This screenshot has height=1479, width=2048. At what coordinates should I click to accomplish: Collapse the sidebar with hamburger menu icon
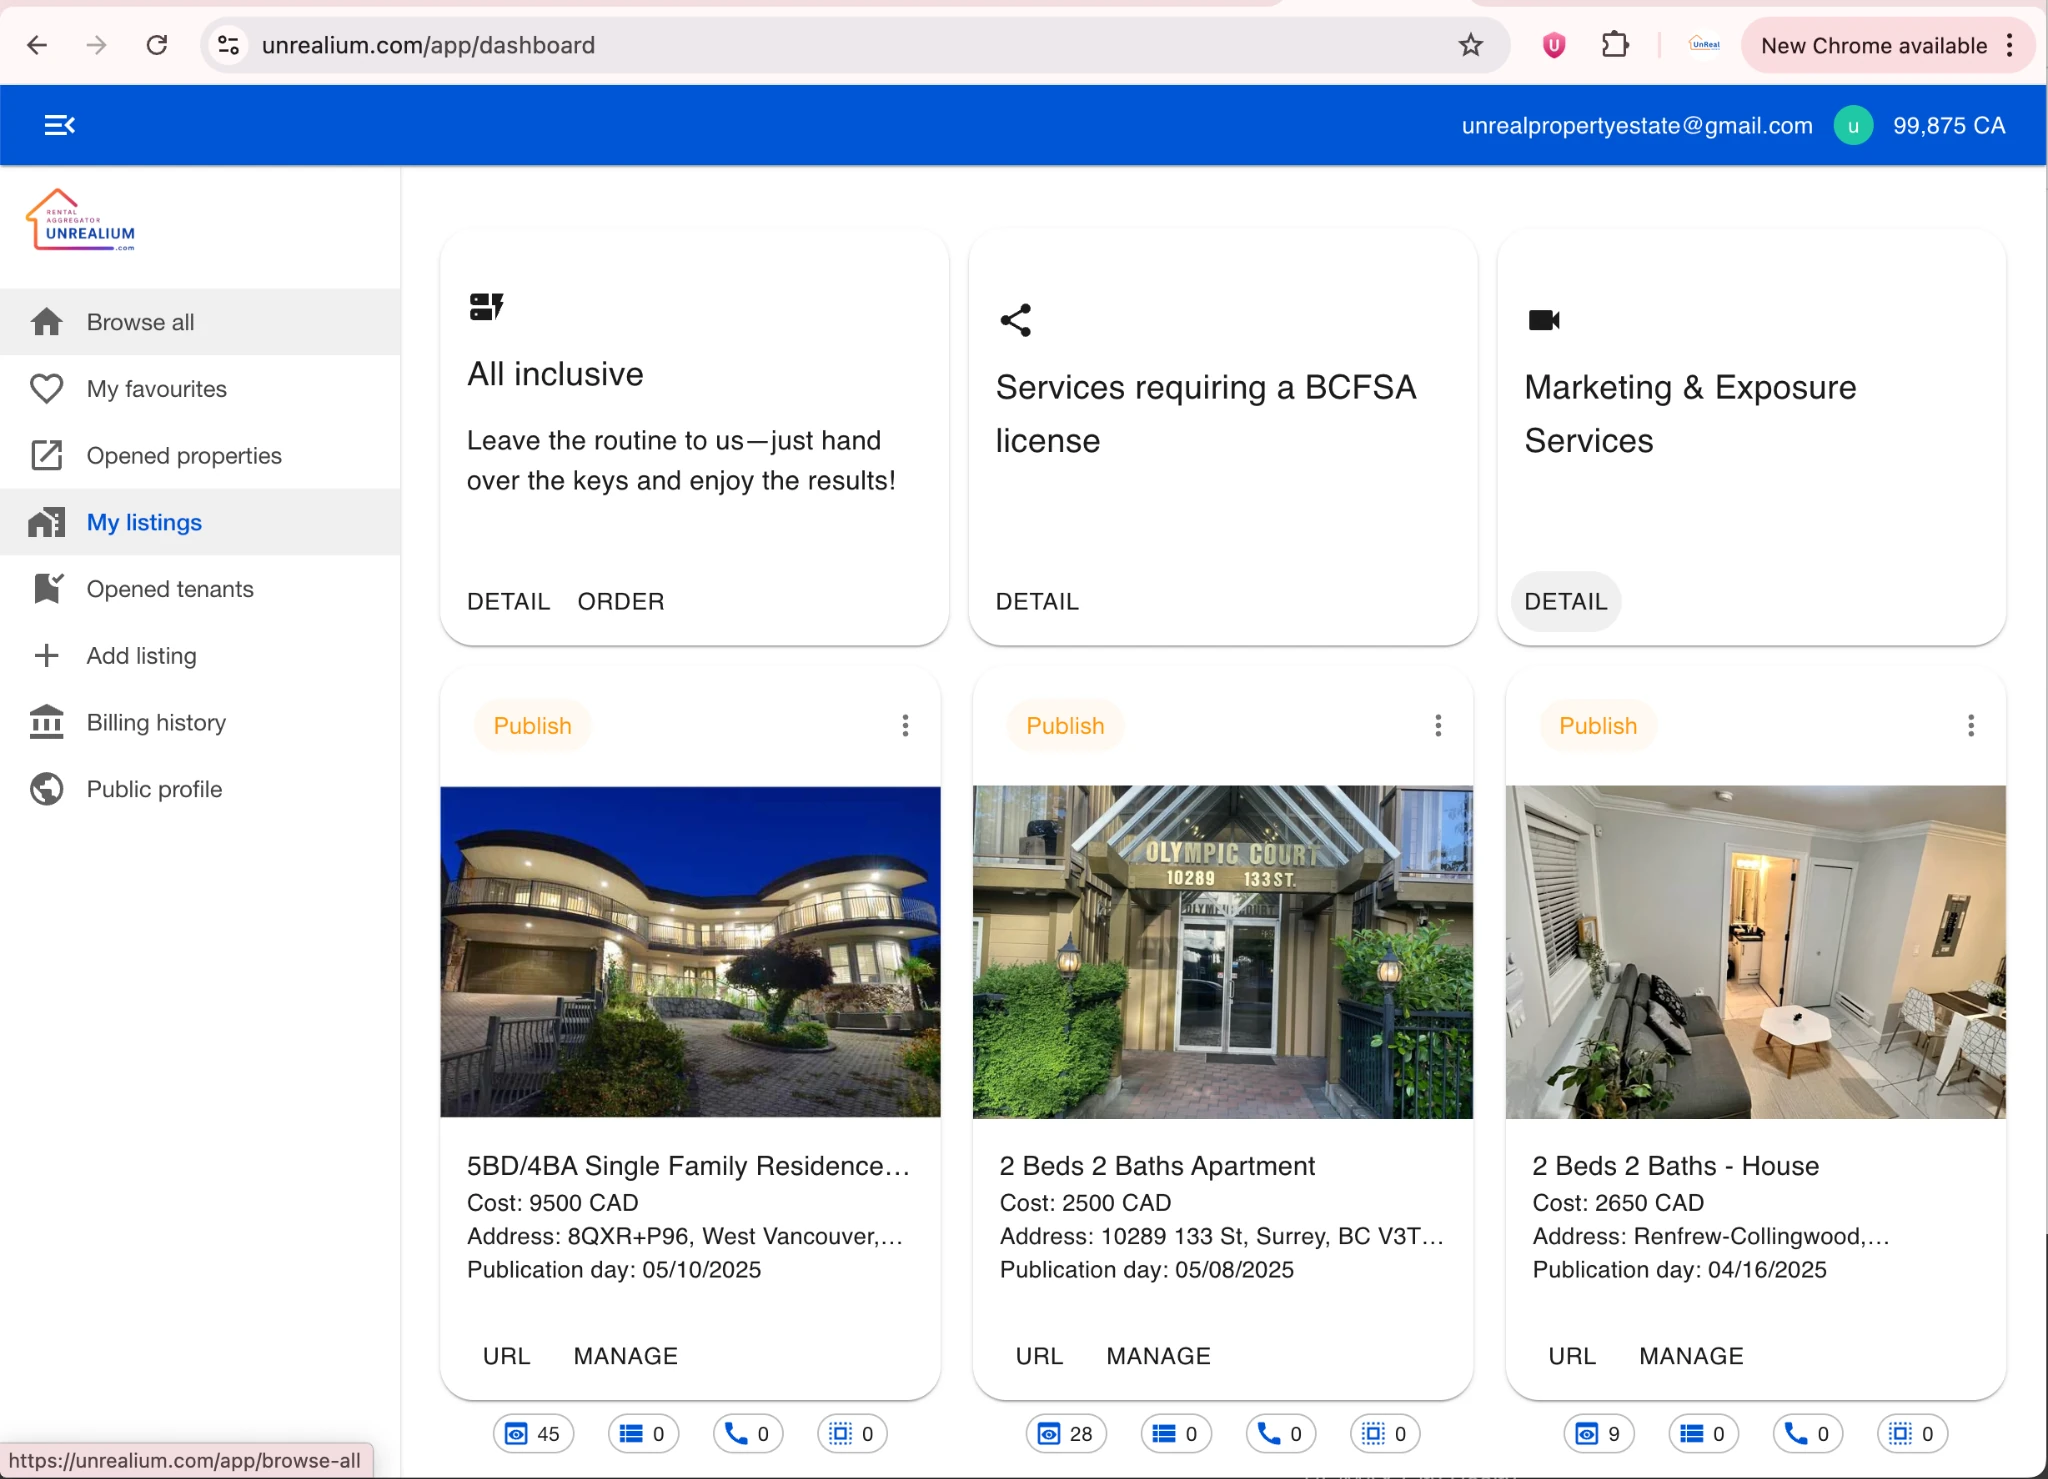click(60, 125)
